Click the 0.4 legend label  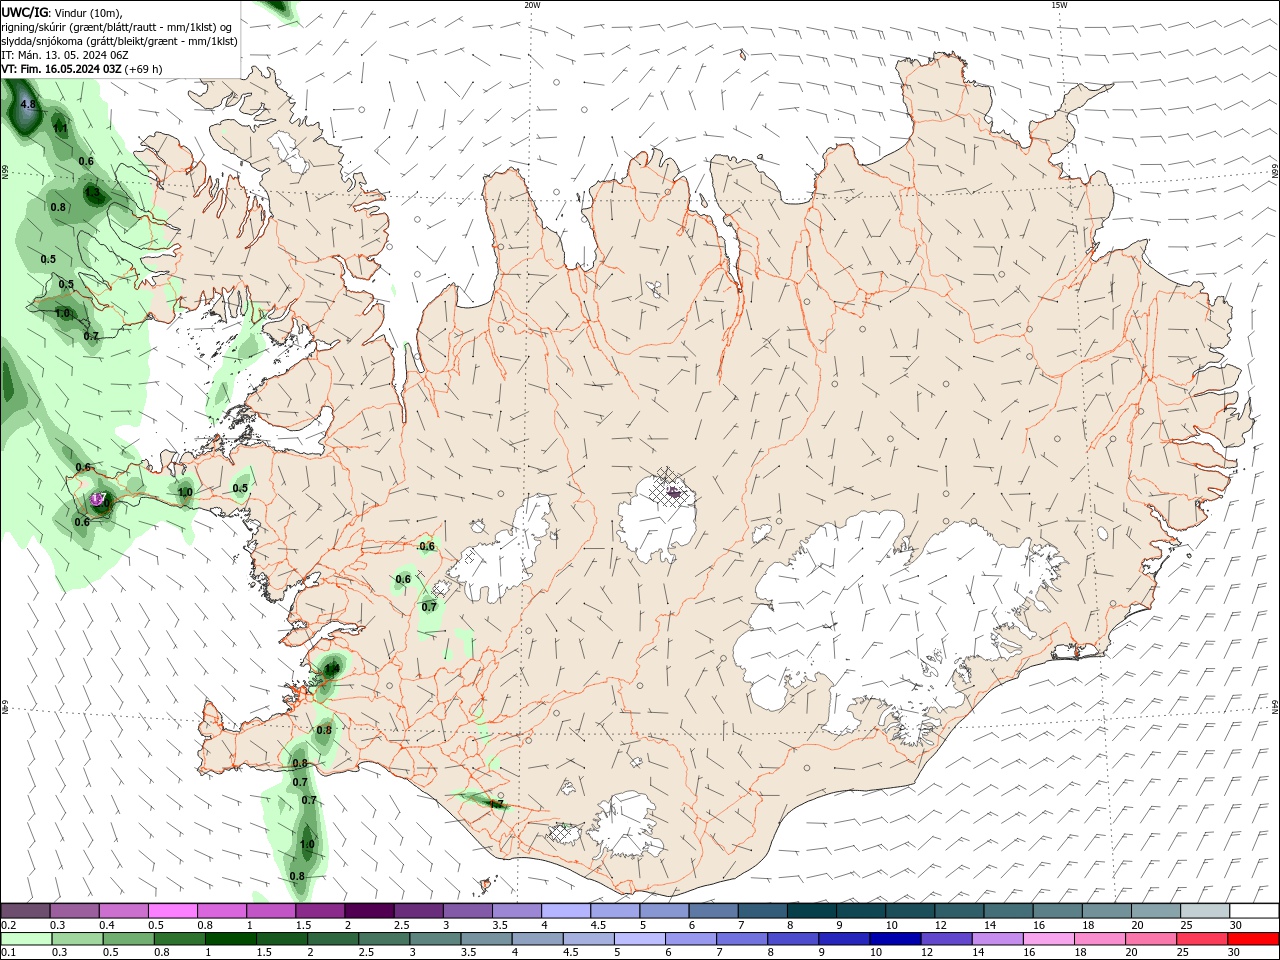point(106,925)
